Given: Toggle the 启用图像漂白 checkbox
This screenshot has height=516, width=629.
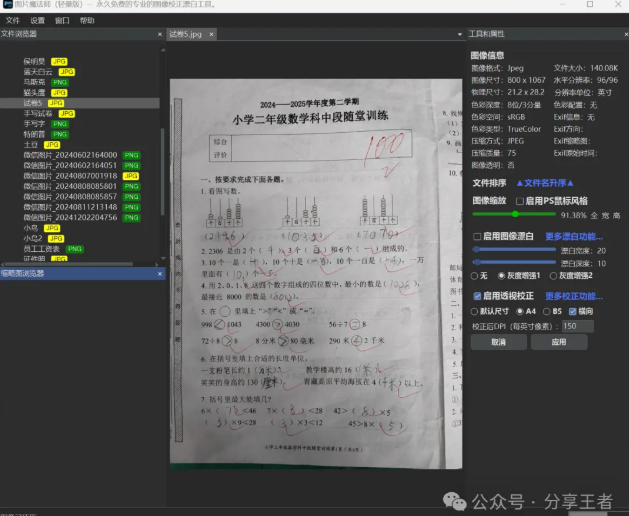Looking at the screenshot, I should pos(476,237).
